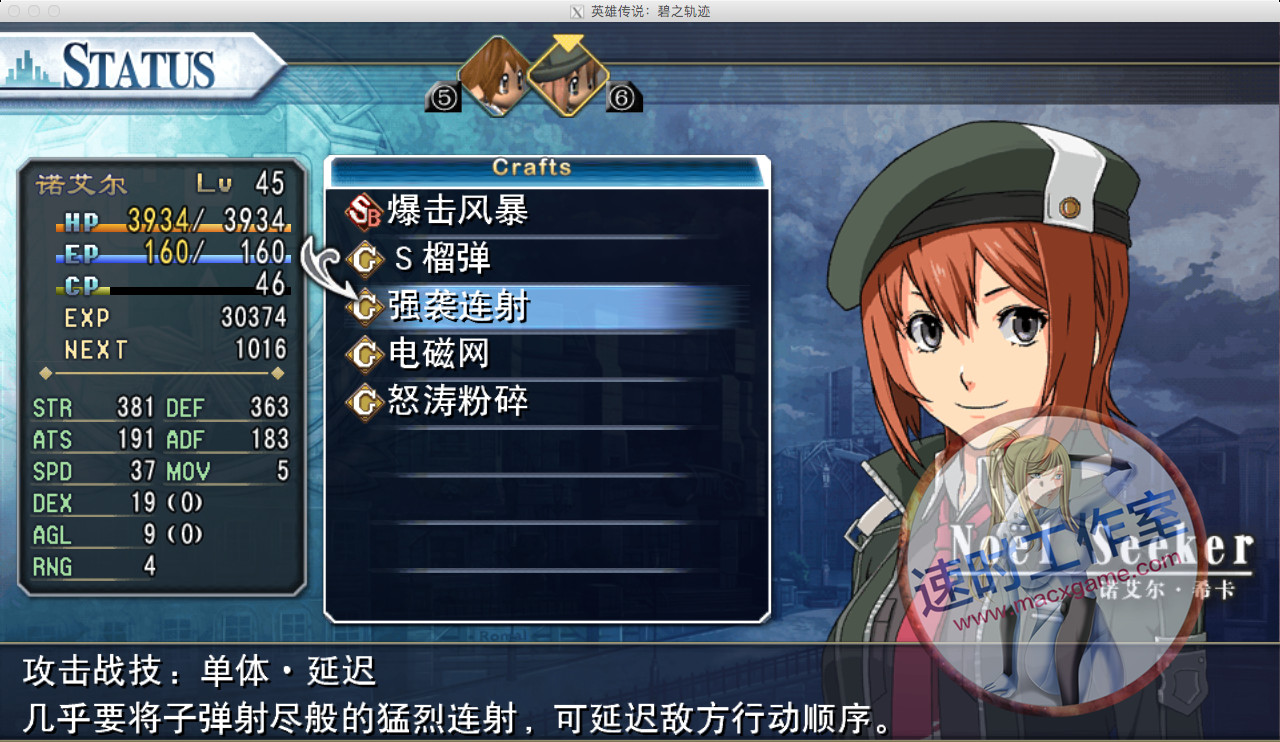
Task: Select the 爆击风暴 craft entry
Action: click(547, 211)
